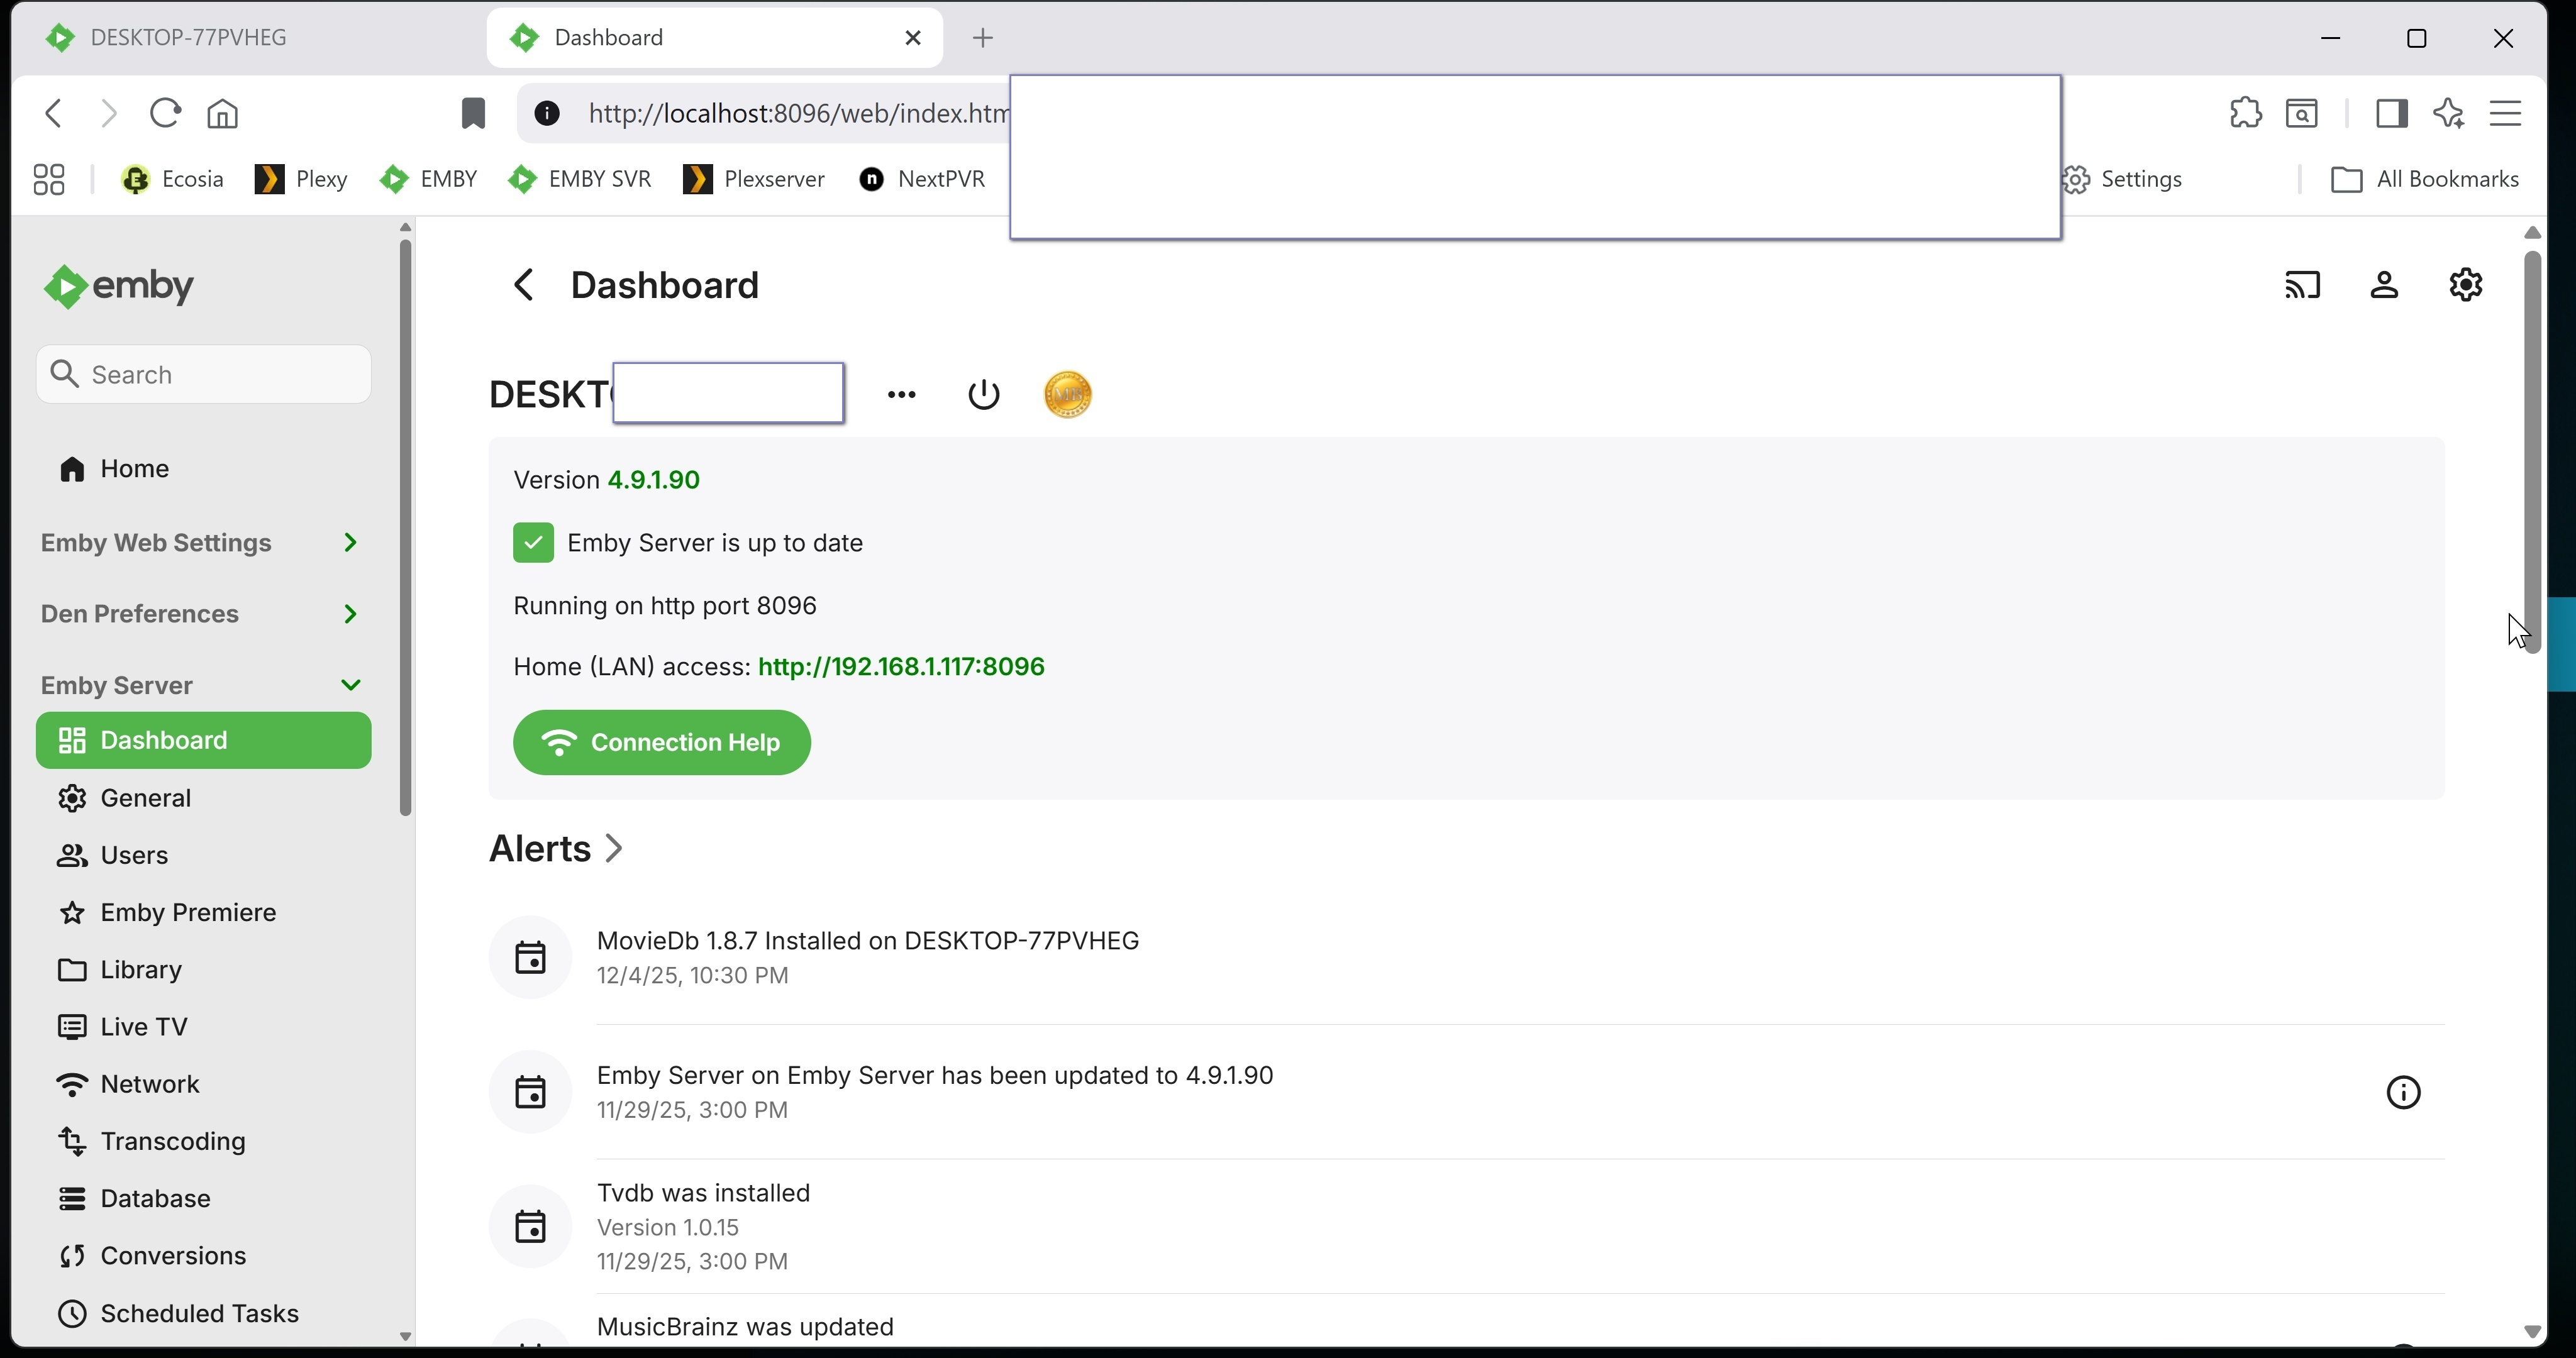Click the gold Emby Premiere coin badge

click(1067, 395)
